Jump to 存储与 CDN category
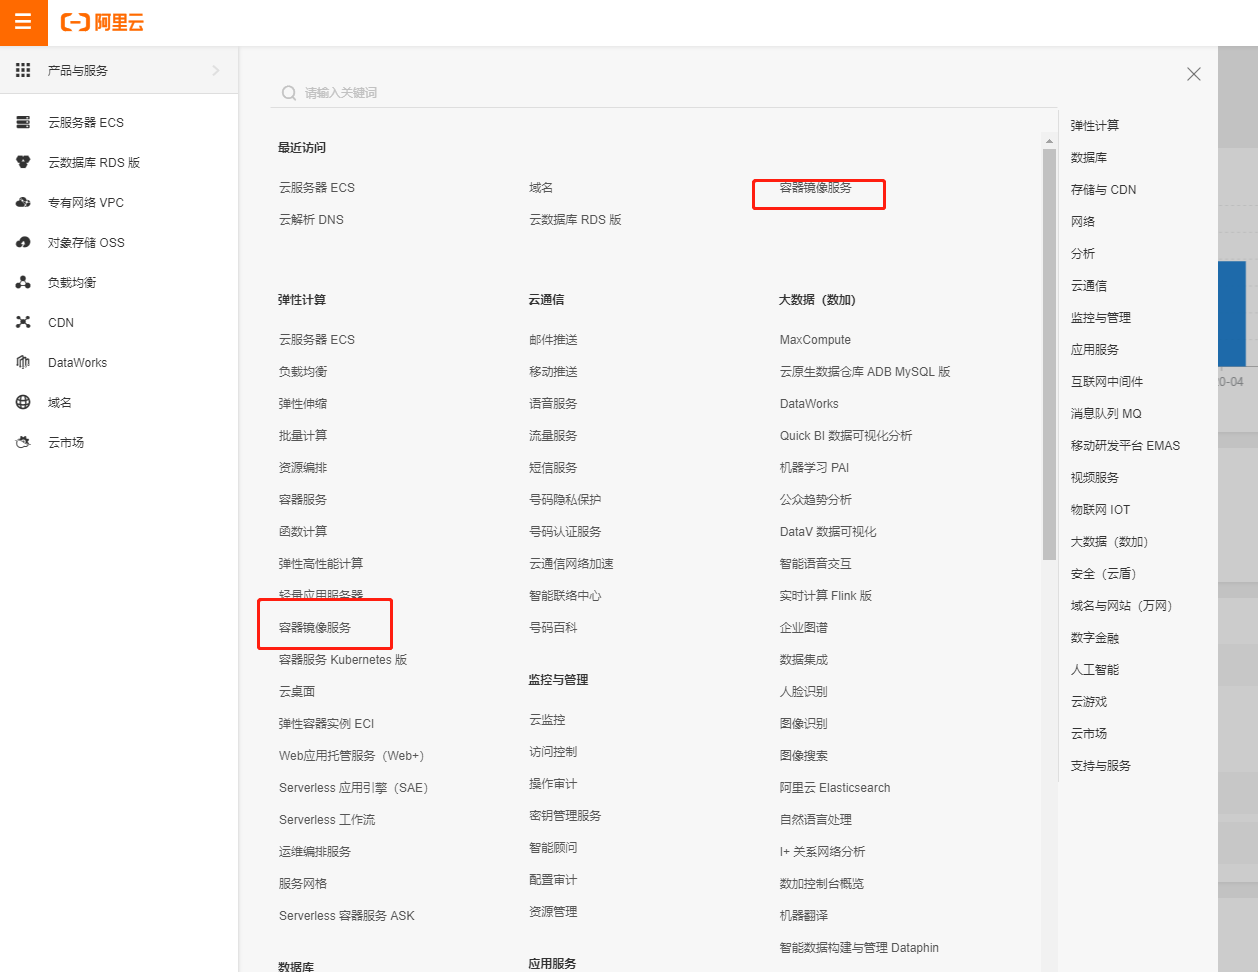This screenshot has height=972, width=1258. pyautogui.click(x=1103, y=189)
